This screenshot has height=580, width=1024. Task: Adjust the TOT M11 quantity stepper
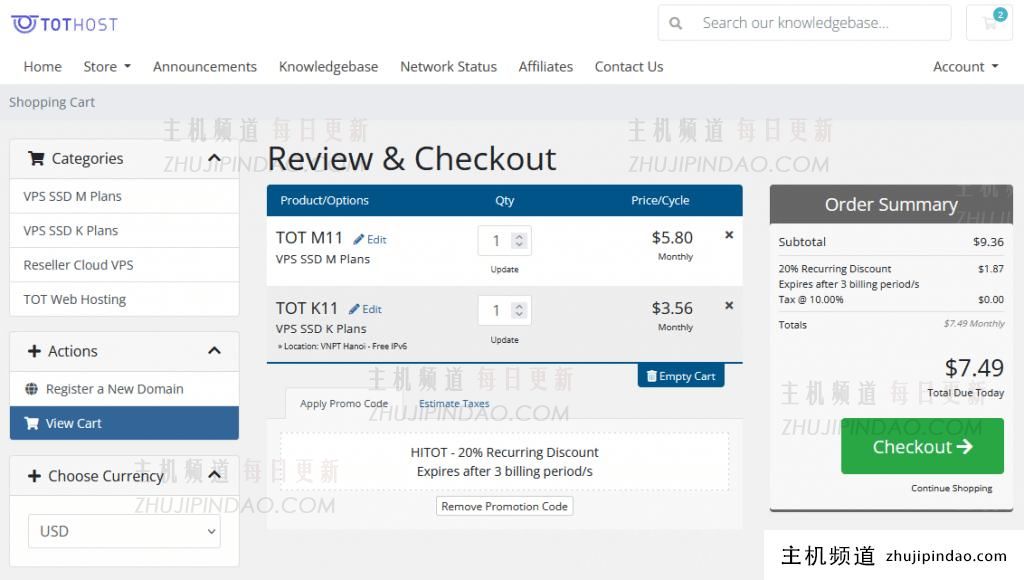click(519, 240)
